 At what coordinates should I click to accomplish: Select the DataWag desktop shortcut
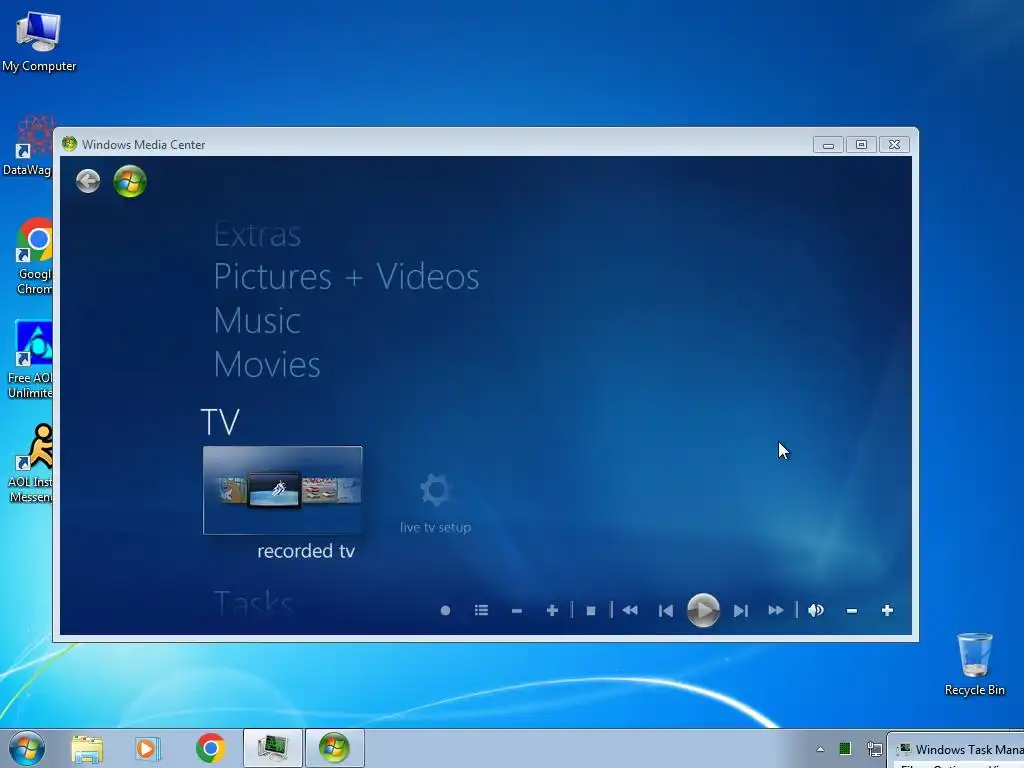(27, 147)
